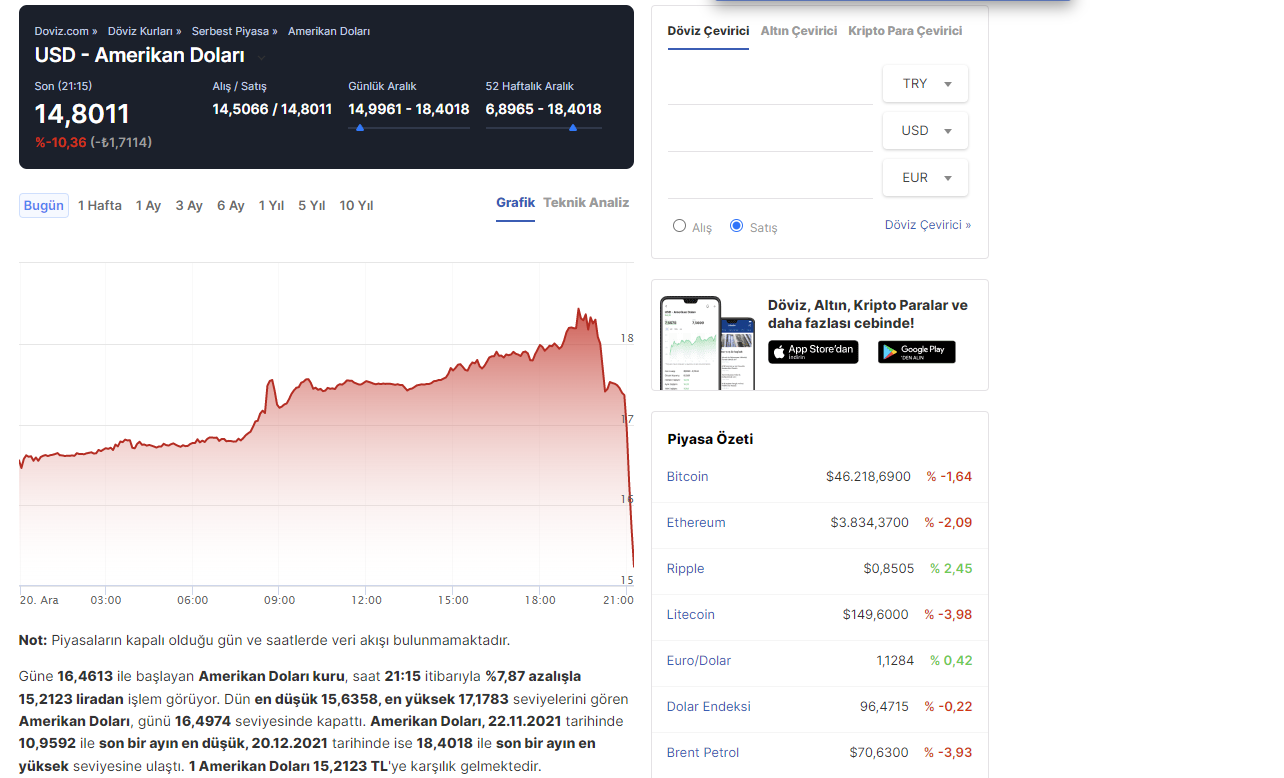Click the phone app preview image
This screenshot has height=778, width=1284.
(706, 343)
